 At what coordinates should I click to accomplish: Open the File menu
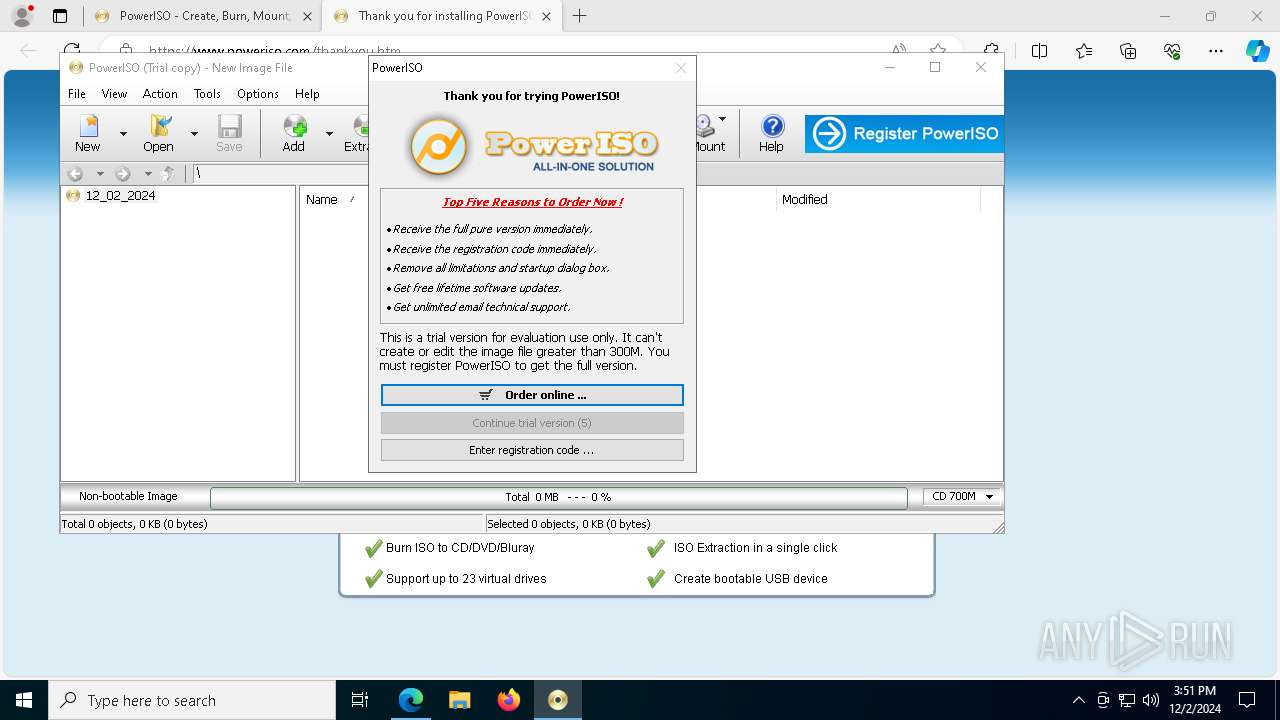77,94
